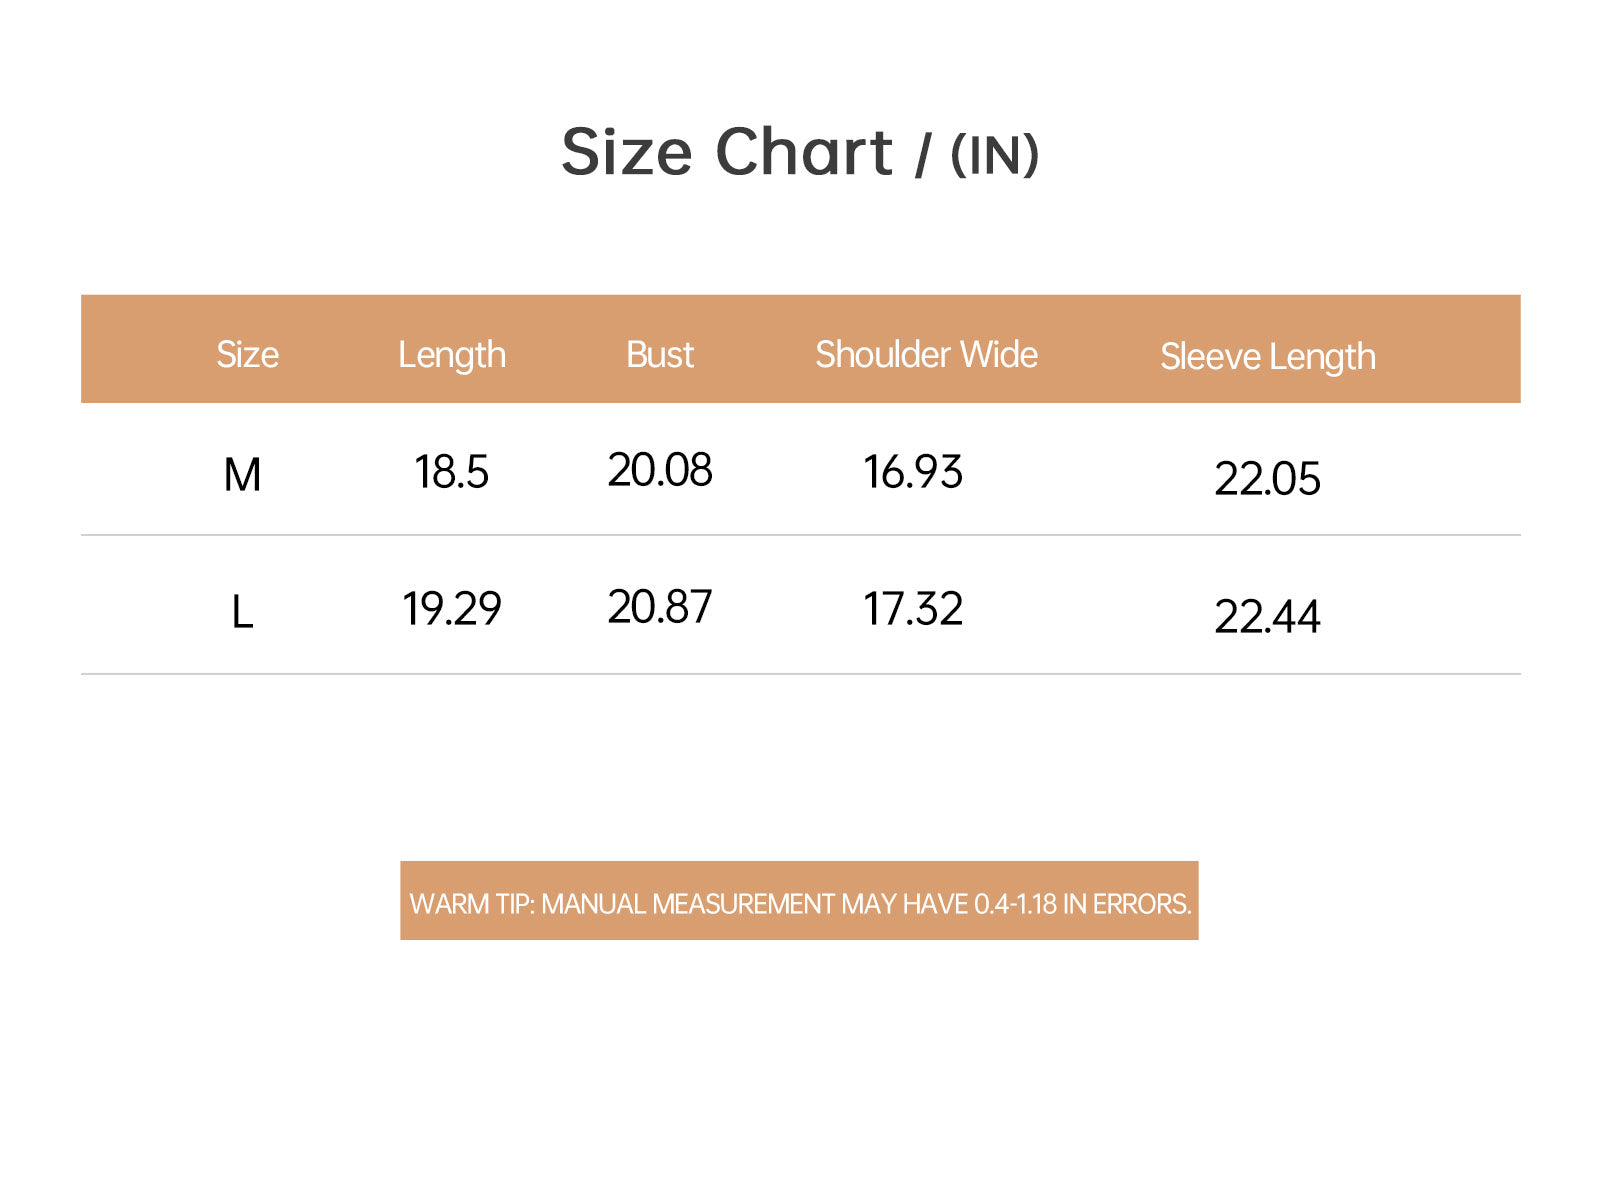Select the Size column header
1600x1200 pixels.
pyautogui.click(x=248, y=354)
